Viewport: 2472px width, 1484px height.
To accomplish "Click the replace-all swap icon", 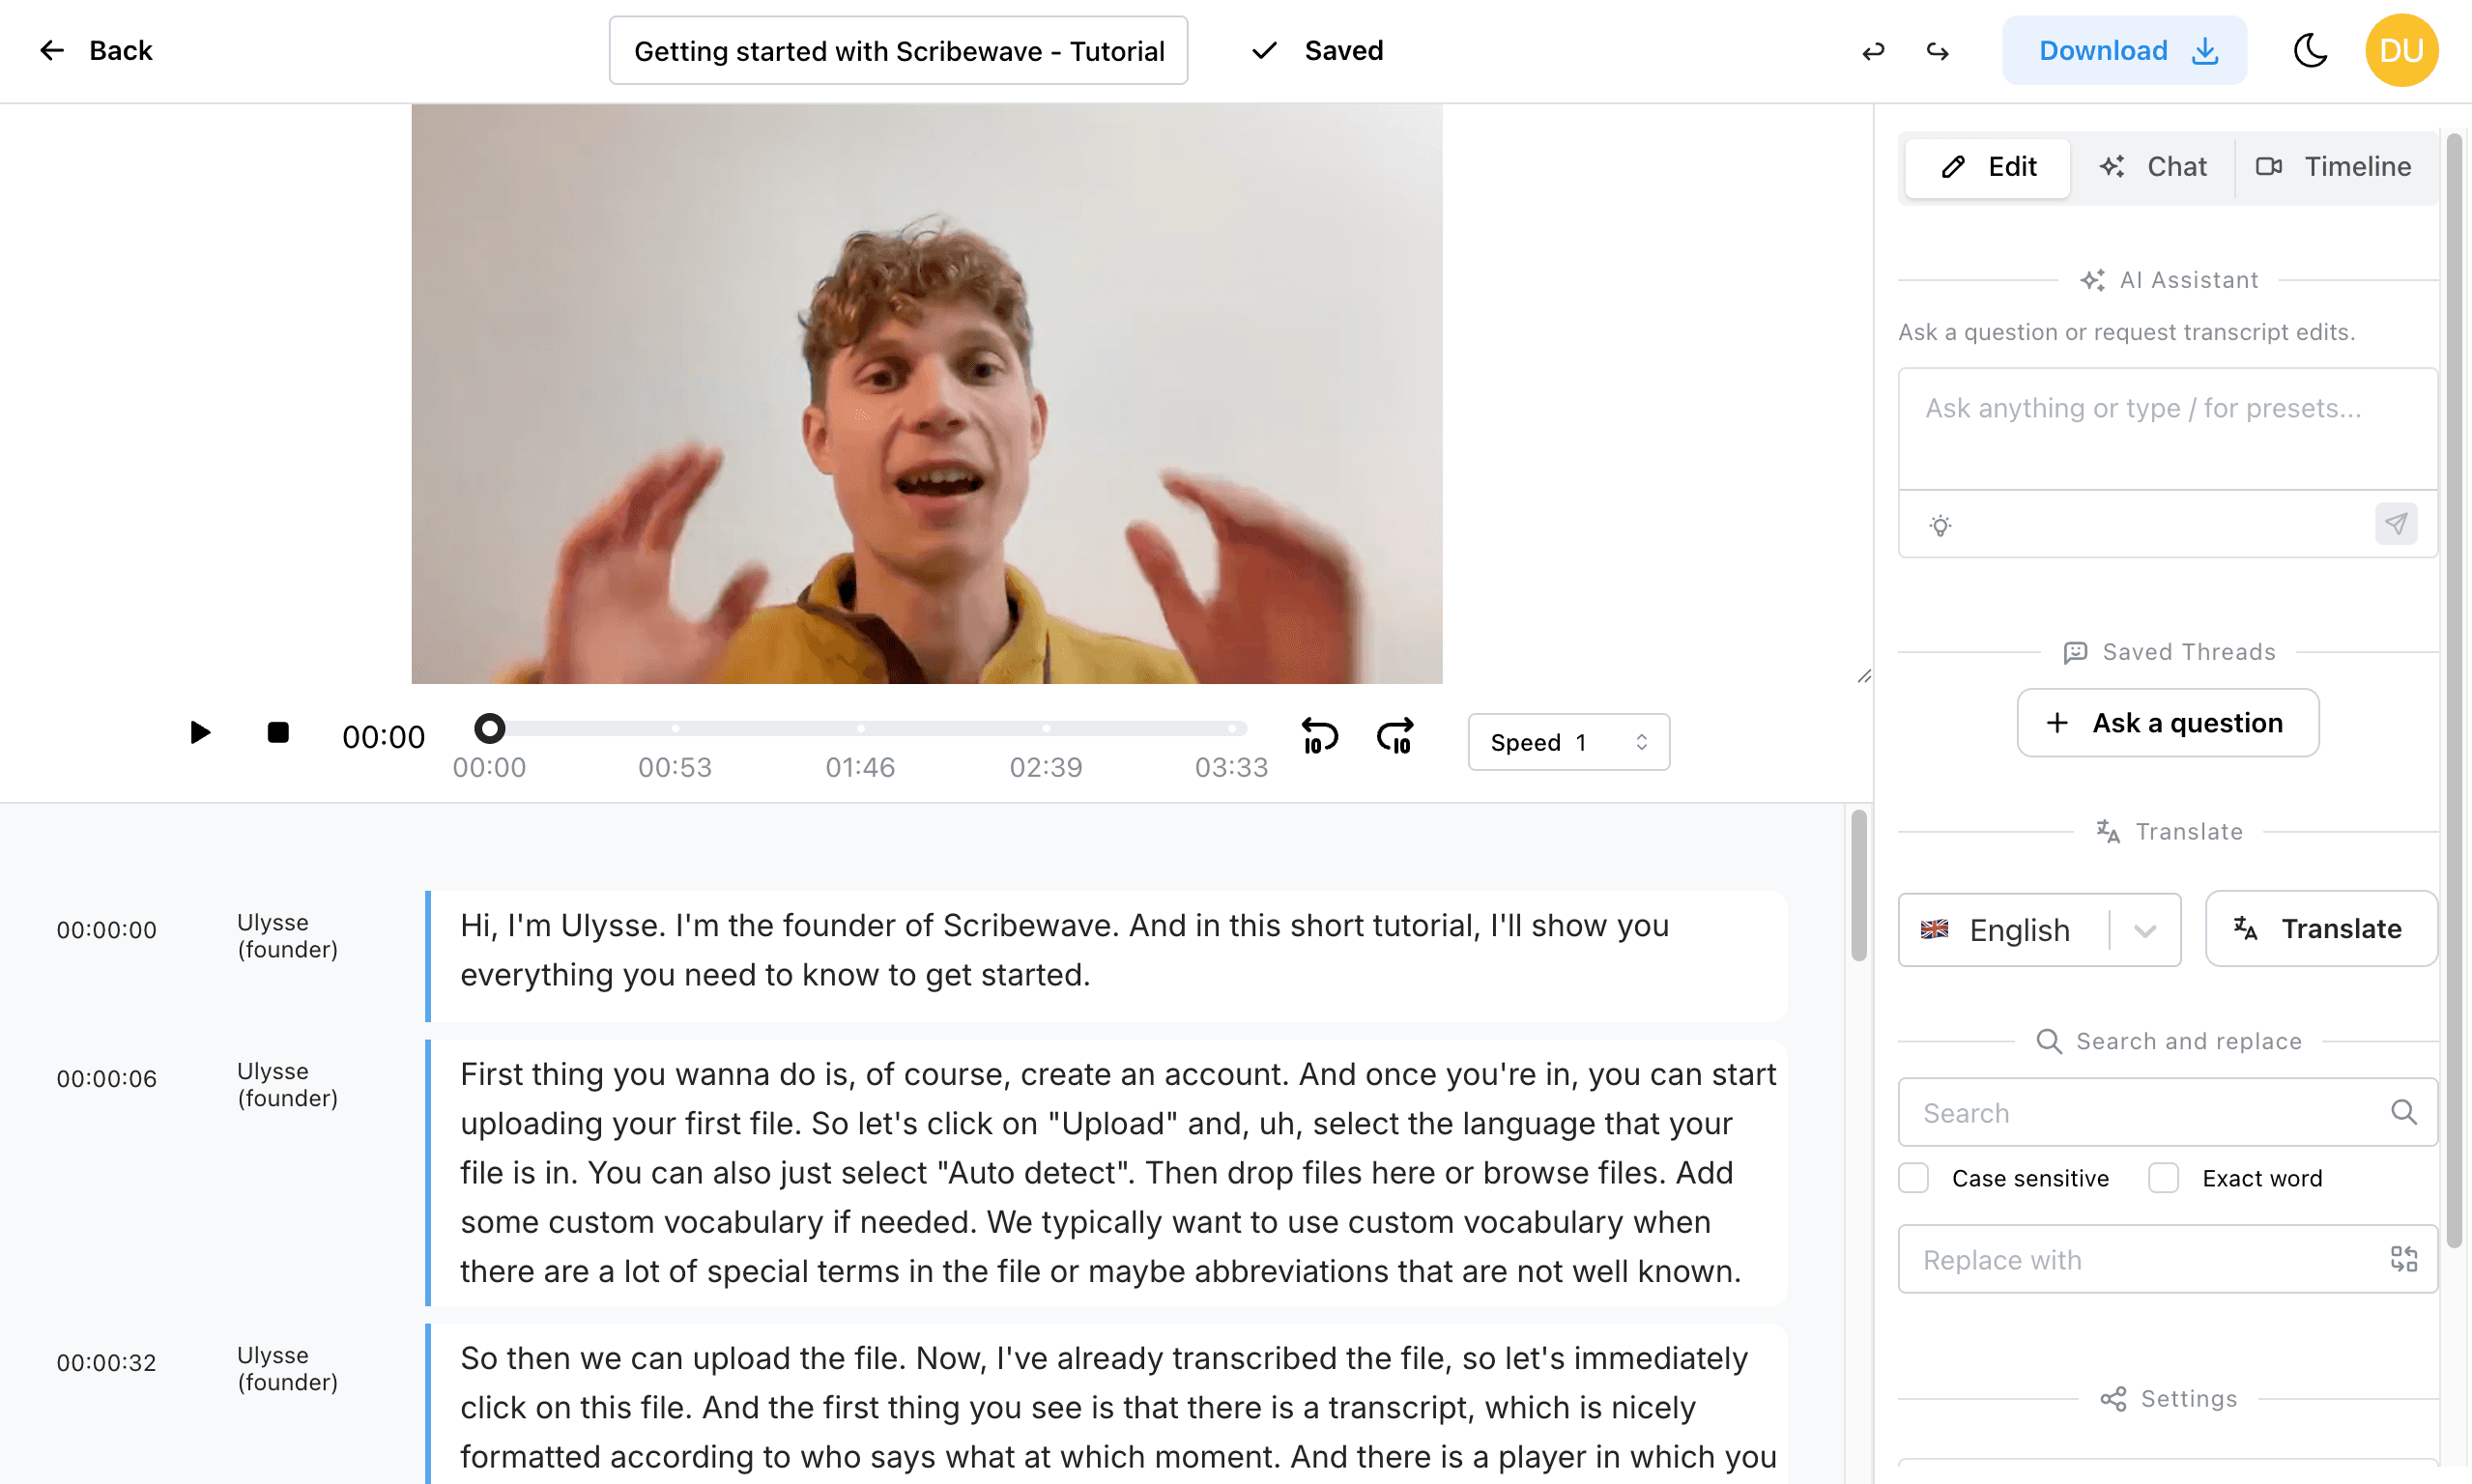I will [2405, 1258].
